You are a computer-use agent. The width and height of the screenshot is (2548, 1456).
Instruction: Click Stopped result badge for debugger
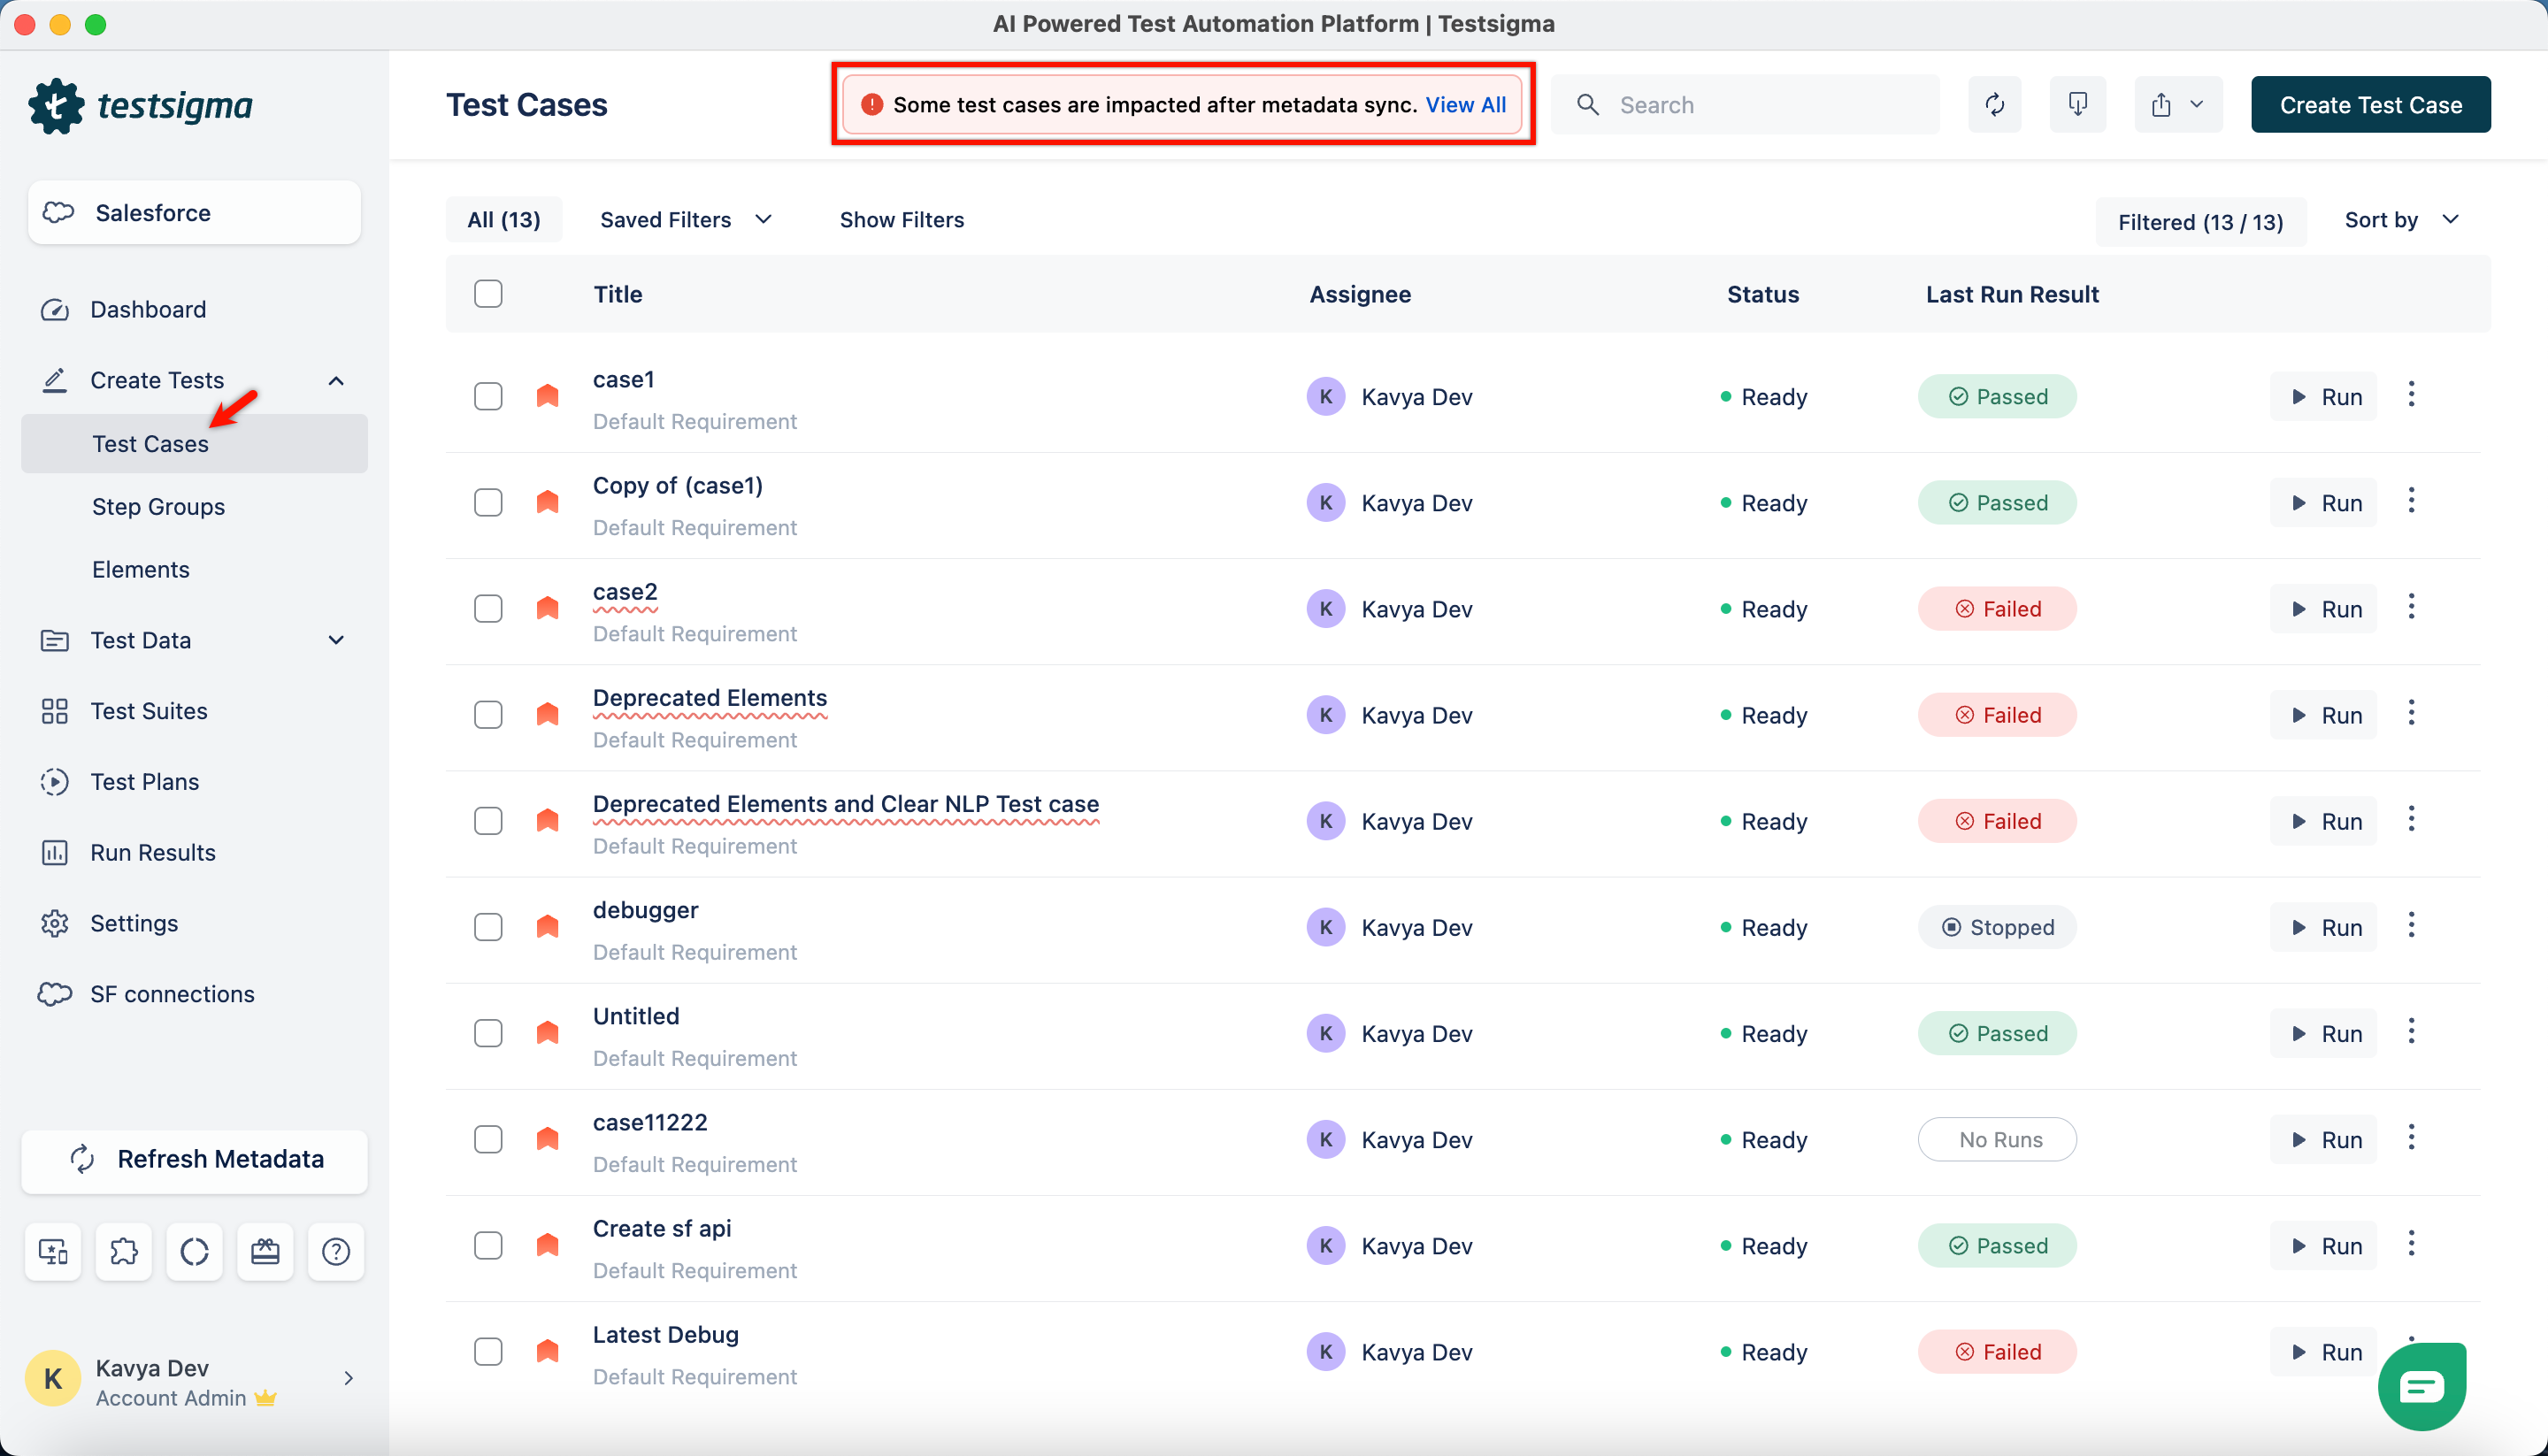click(1997, 927)
